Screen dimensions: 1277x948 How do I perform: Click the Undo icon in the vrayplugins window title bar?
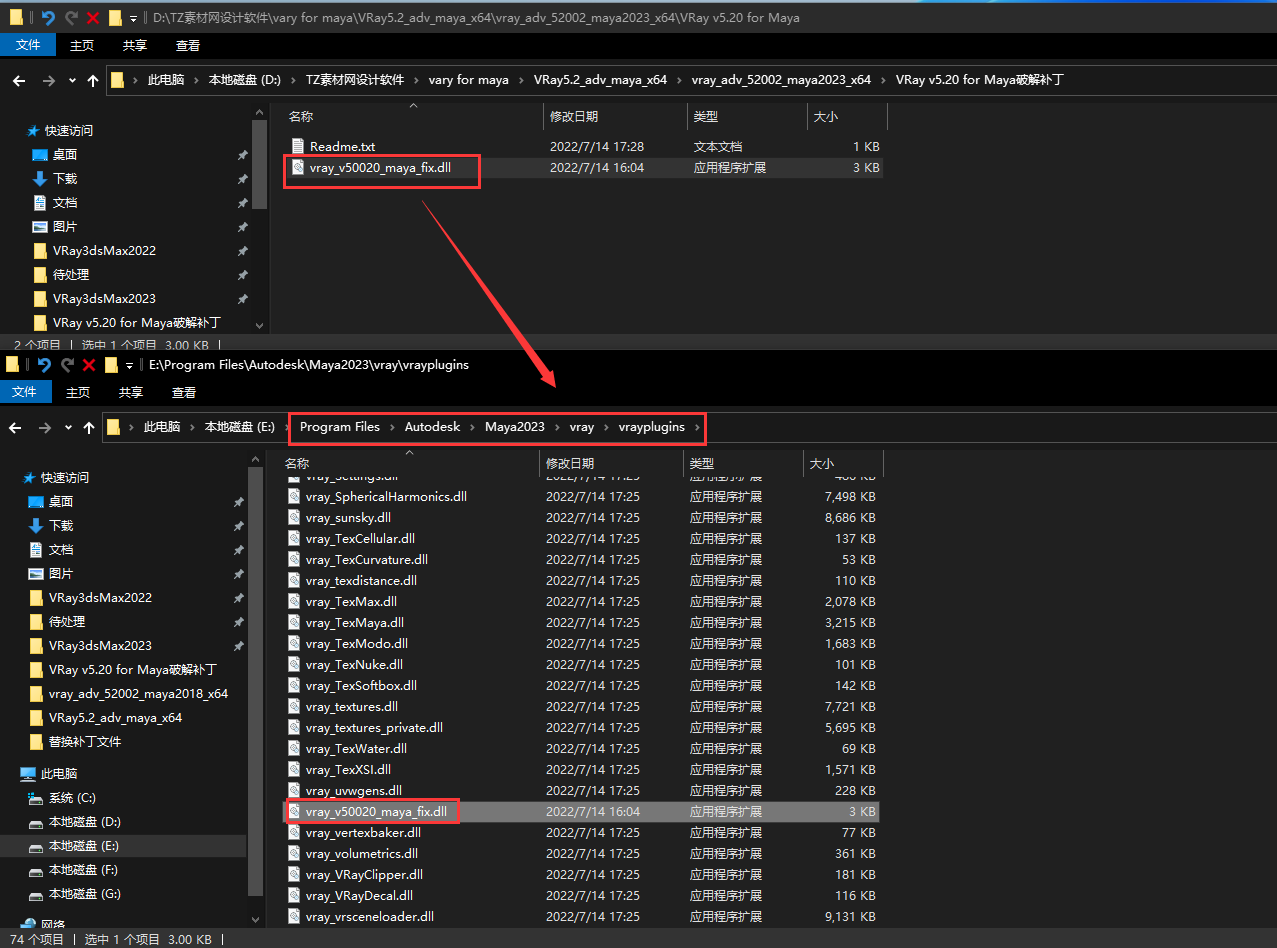(43, 365)
